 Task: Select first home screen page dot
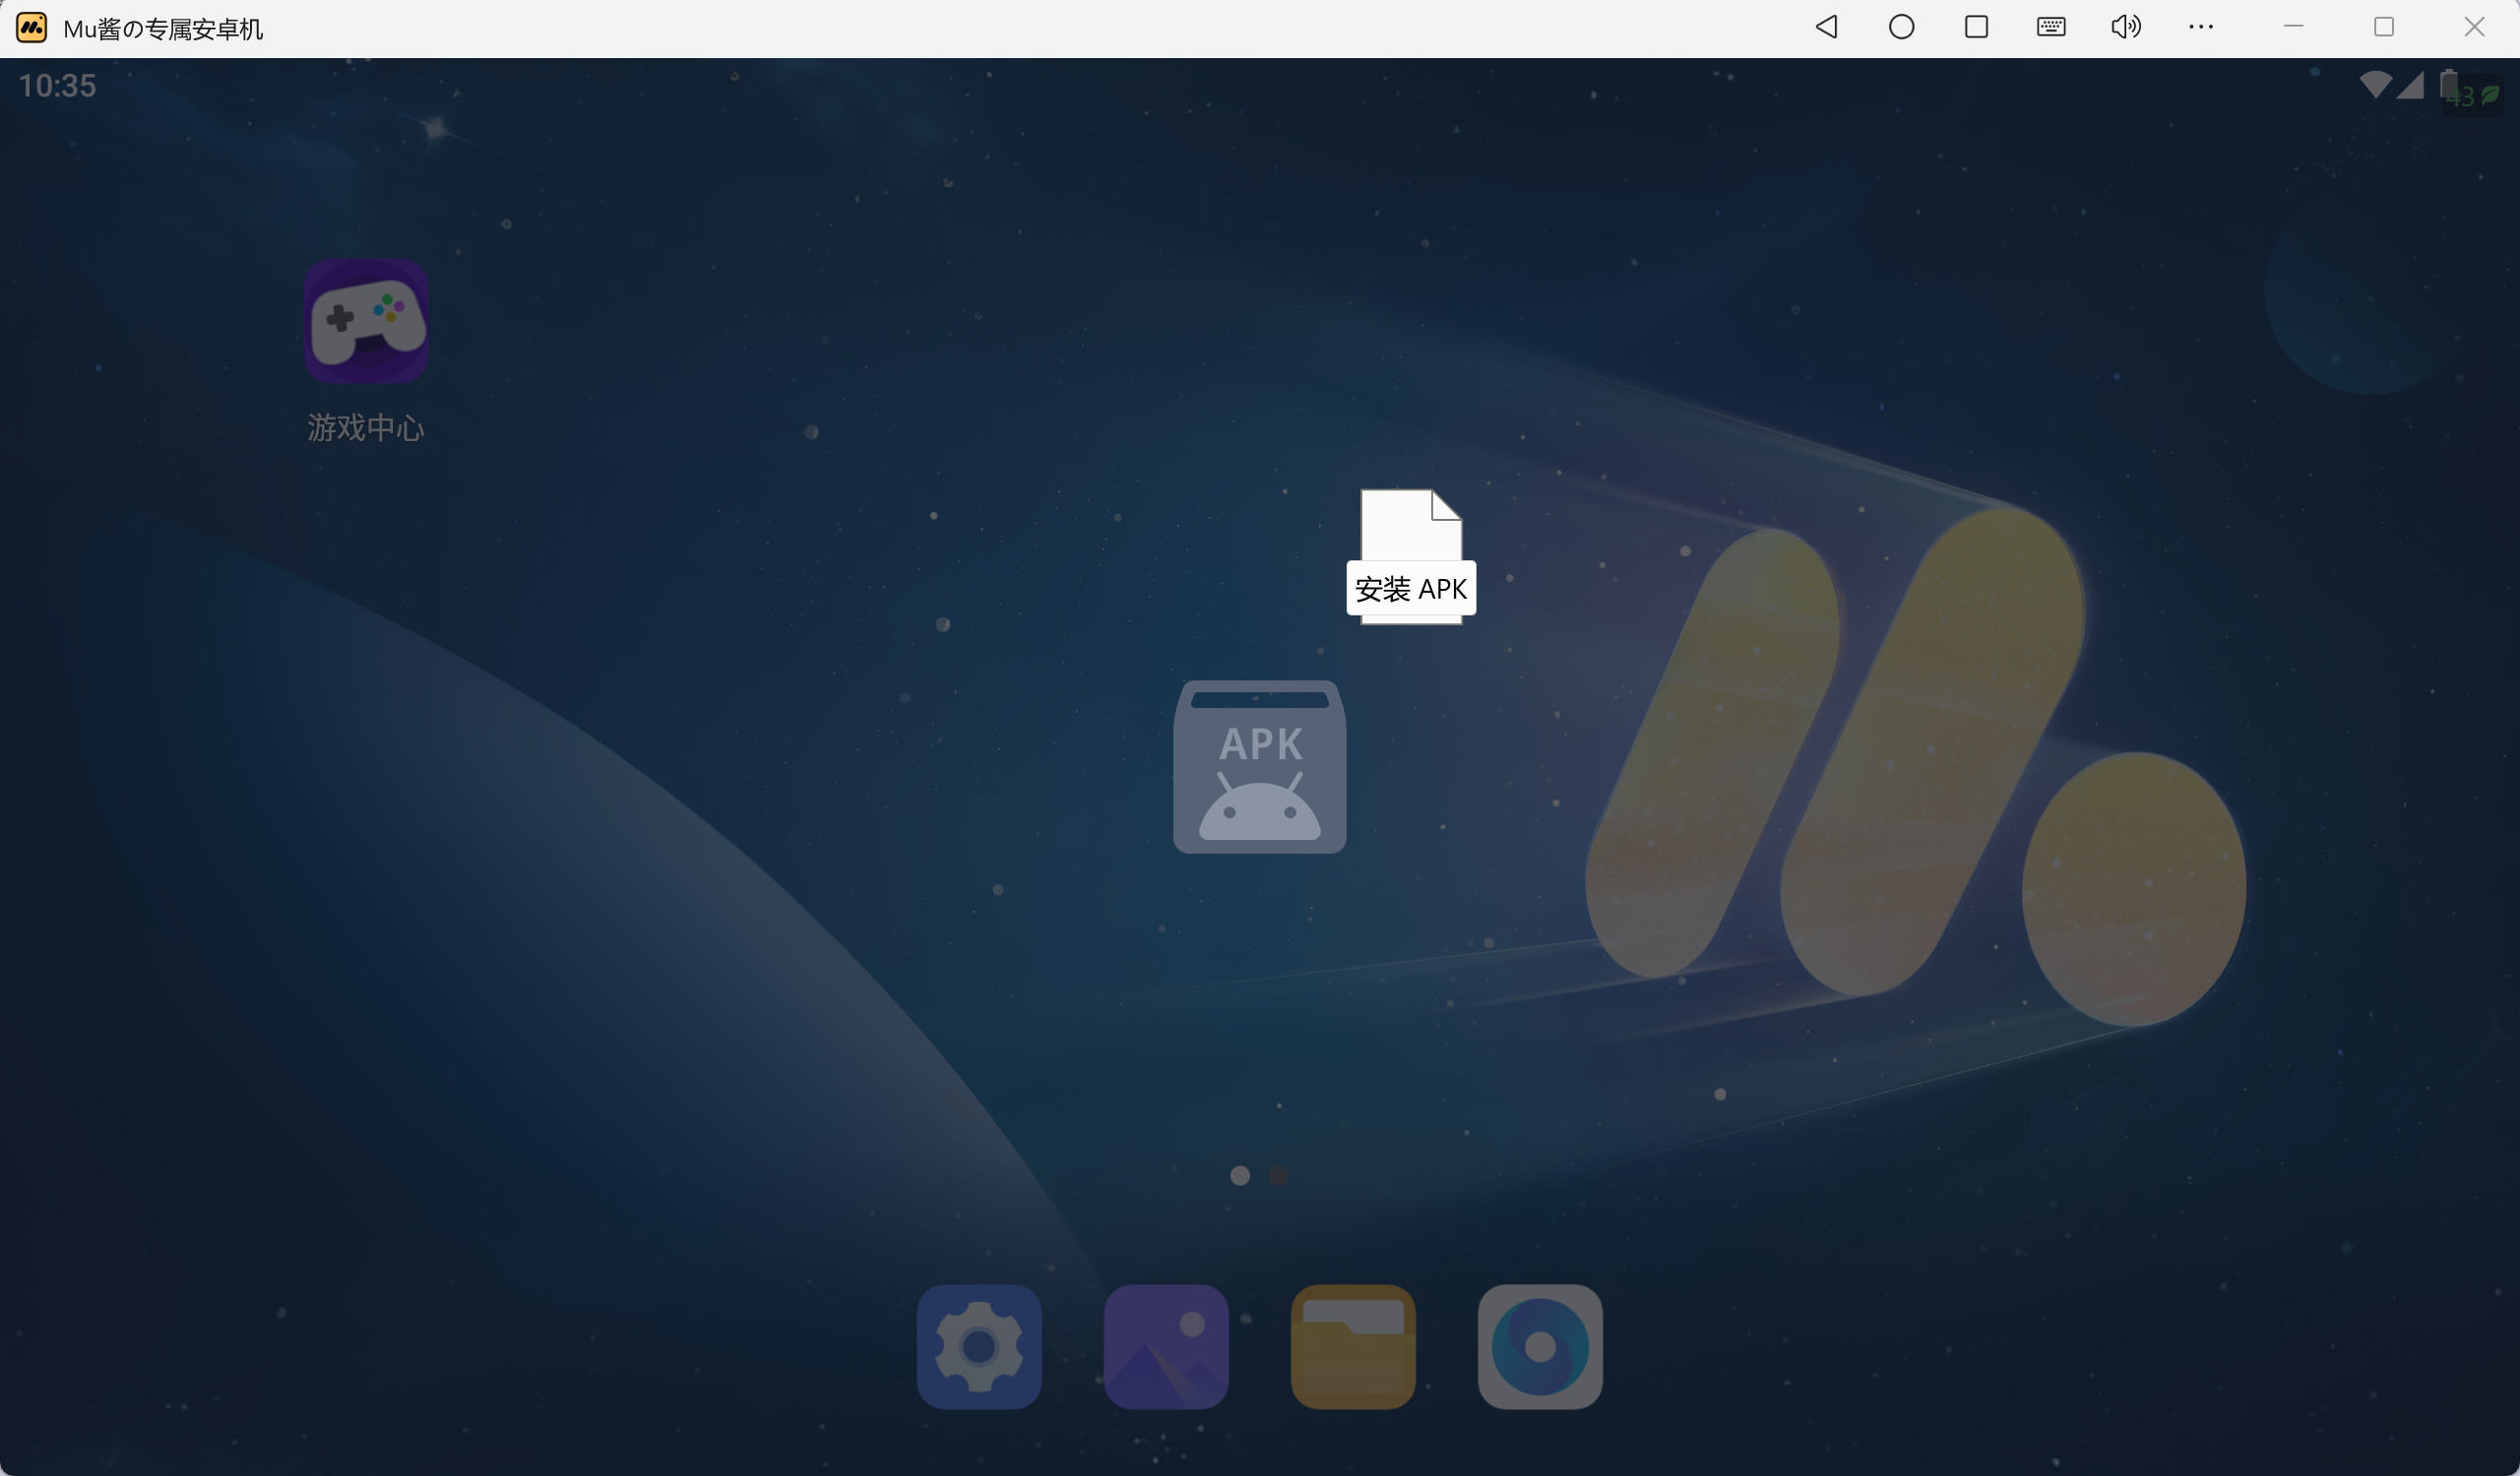(x=1240, y=1176)
